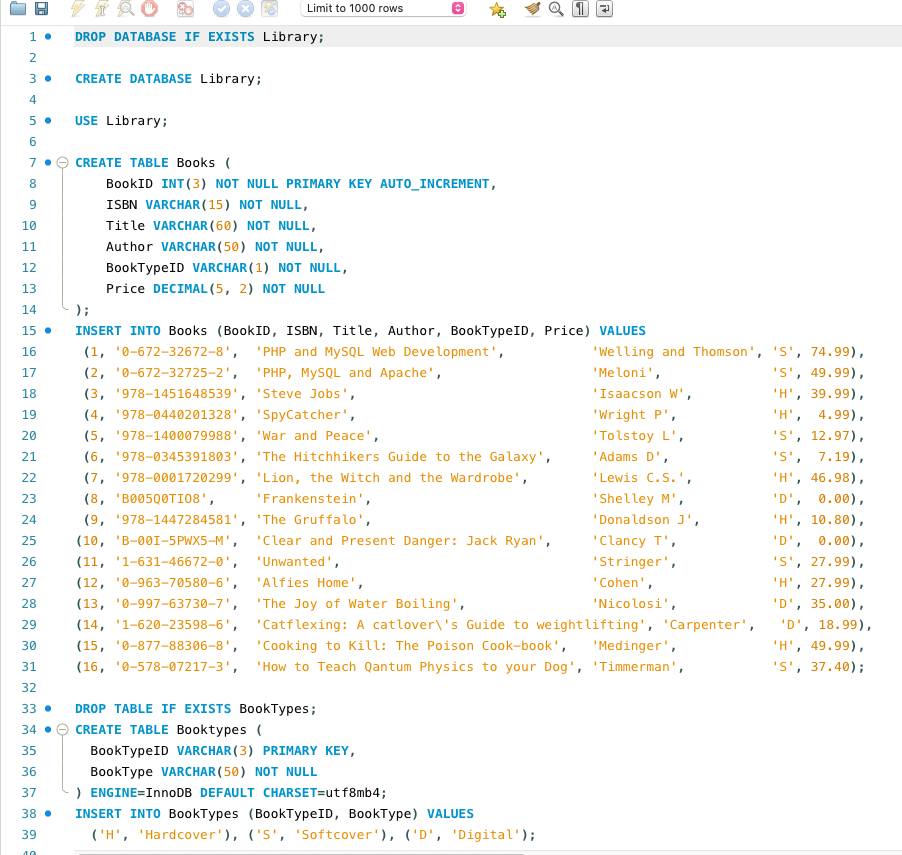902x855 pixels.
Task: Click 'VARCHAR(15)' in the ISBN column line
Action: pyautogui.click(x=188, y=205)
